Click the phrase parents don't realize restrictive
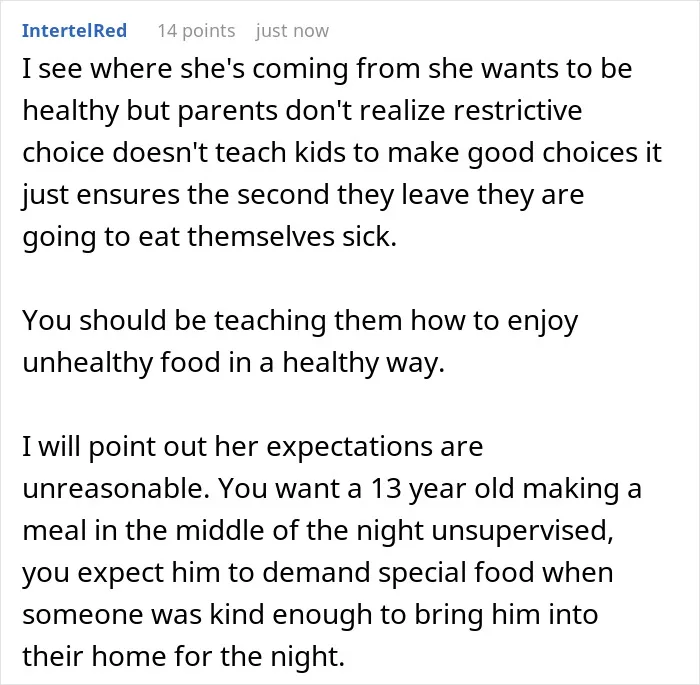 (380, 111)
